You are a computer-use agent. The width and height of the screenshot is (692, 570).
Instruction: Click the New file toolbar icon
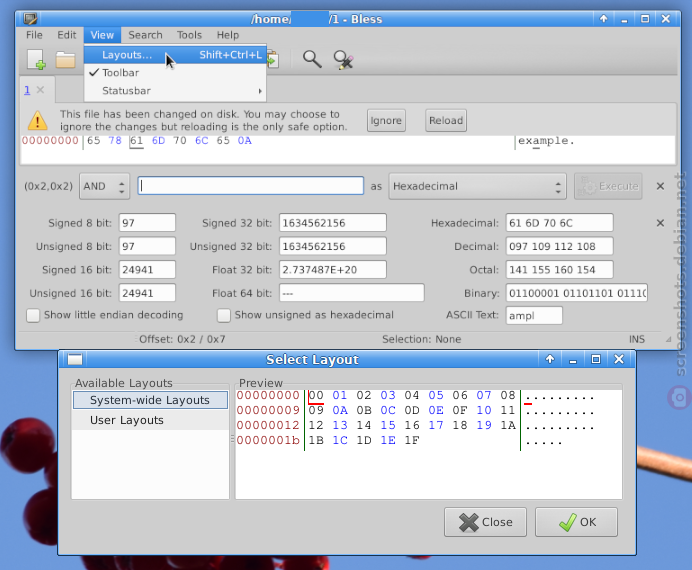click(x=37, y=59)
